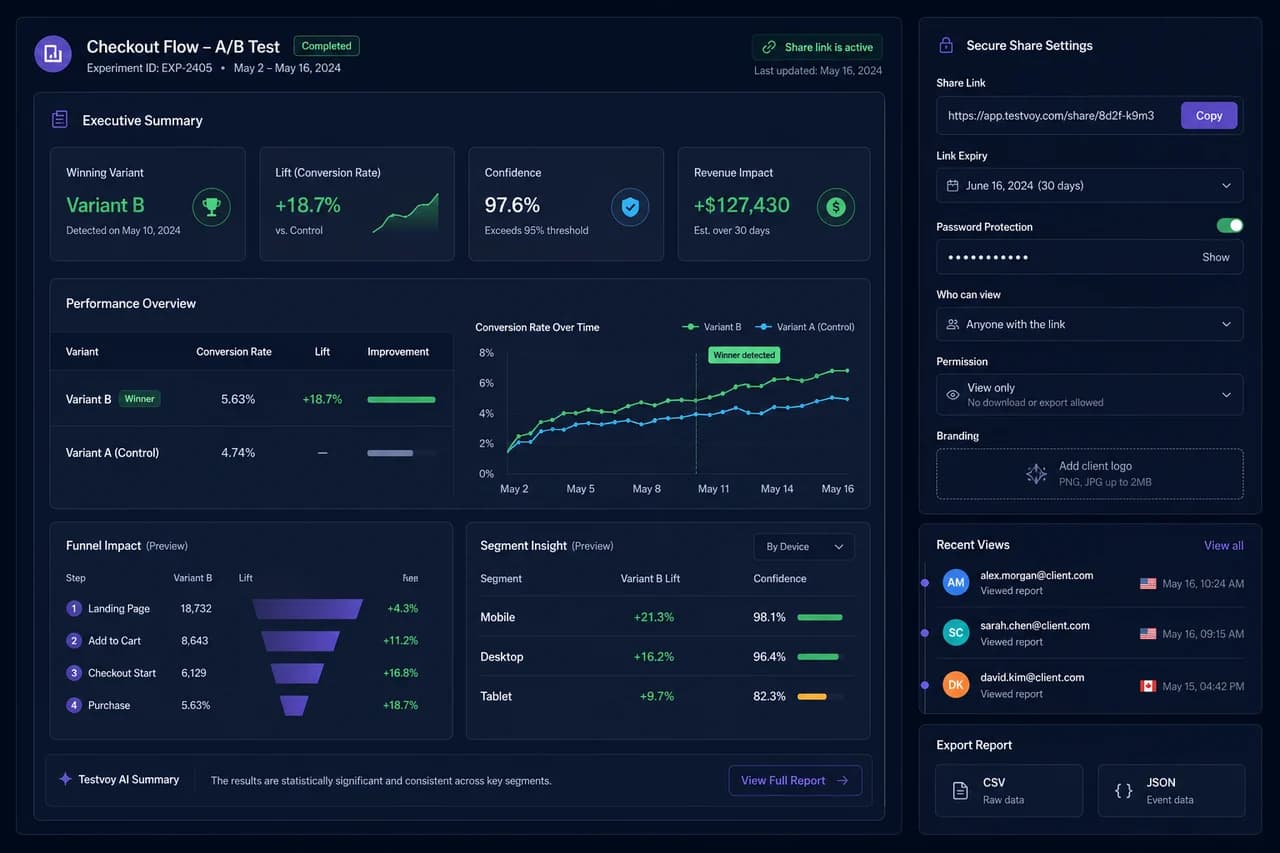Click the step 4 Purchase number badge

pyautogui.click(x=73, y=705)
